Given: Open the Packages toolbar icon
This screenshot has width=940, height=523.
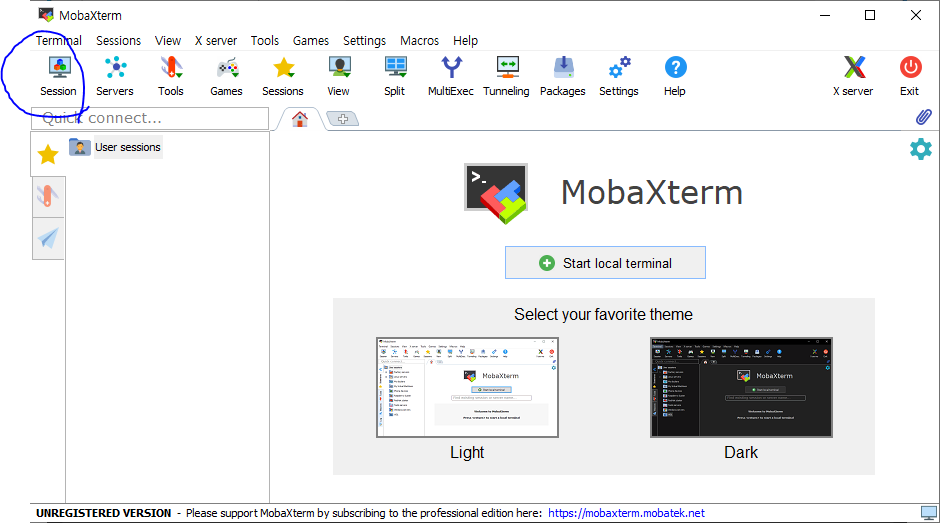Looking at the screenshot, I should pyautogui.click(x=563, y=76).
